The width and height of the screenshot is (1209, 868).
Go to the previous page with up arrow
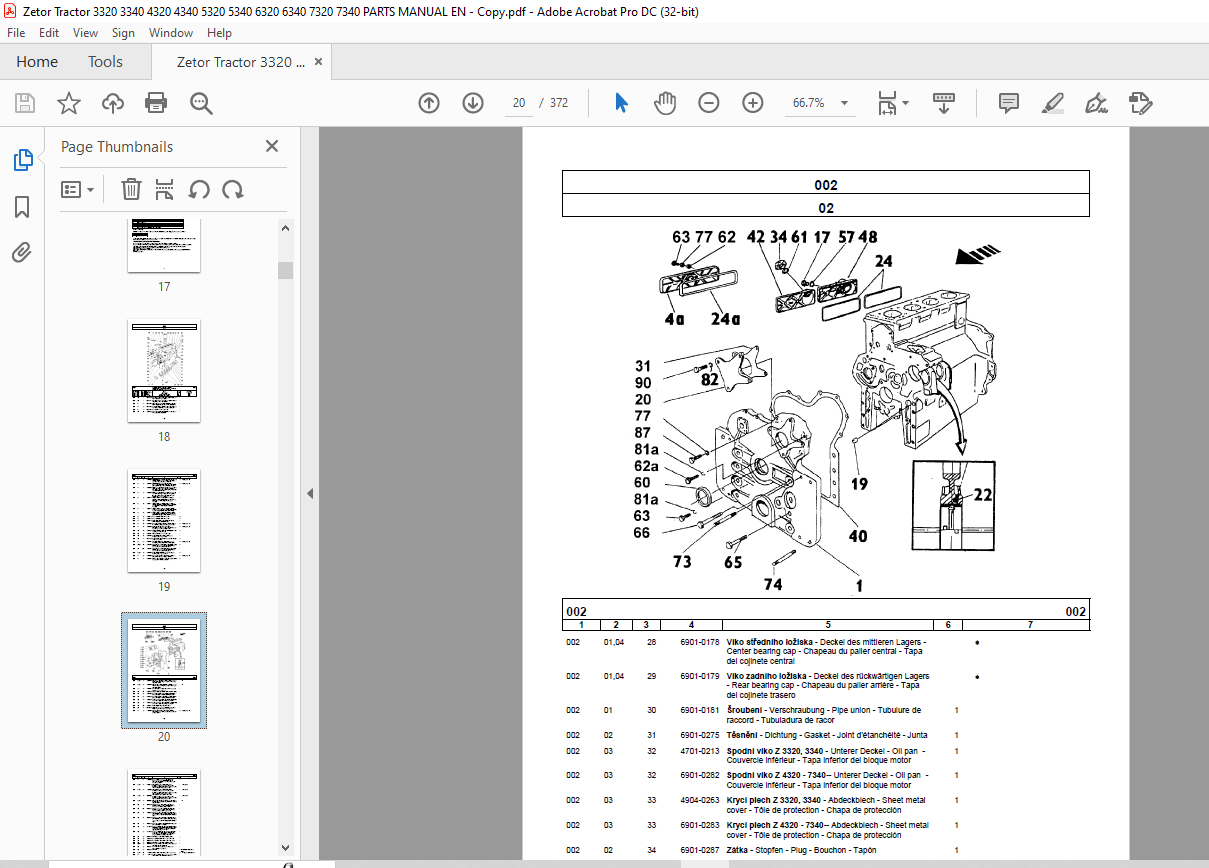[429, 103]
